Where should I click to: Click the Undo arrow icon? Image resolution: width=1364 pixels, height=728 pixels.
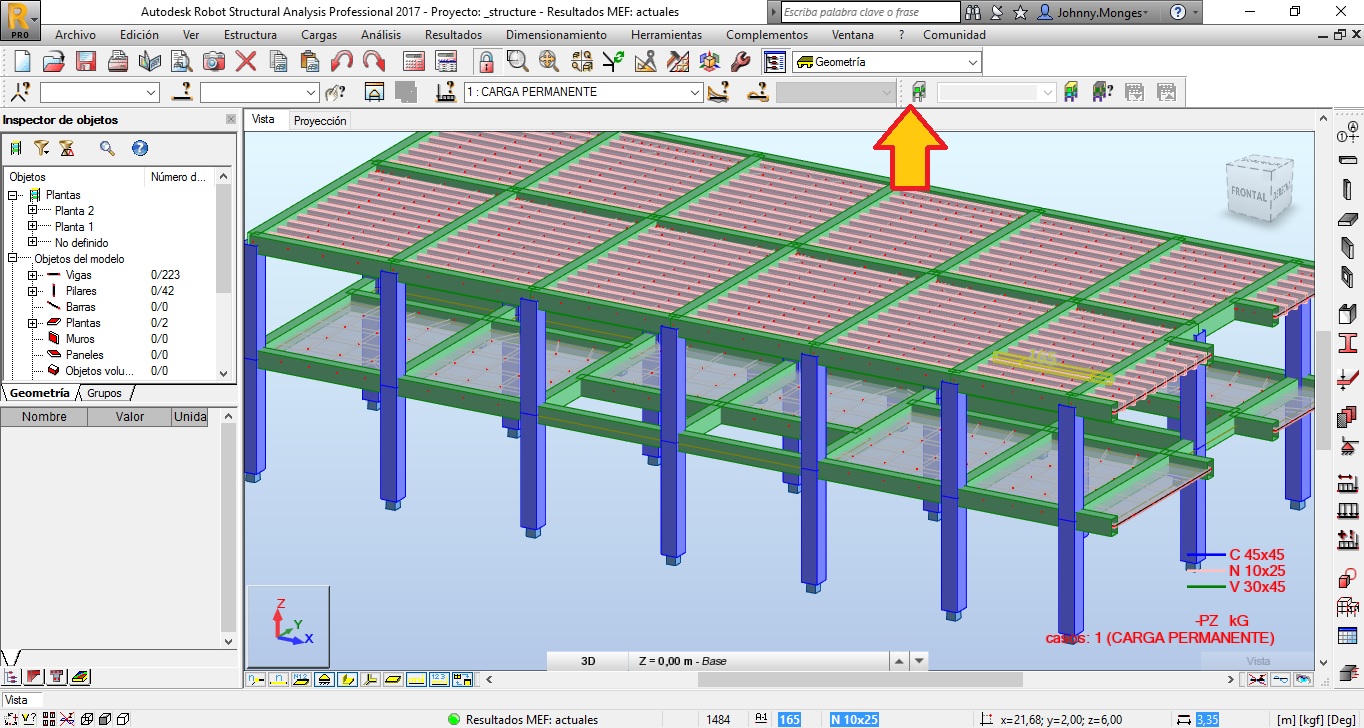(342, 62)
